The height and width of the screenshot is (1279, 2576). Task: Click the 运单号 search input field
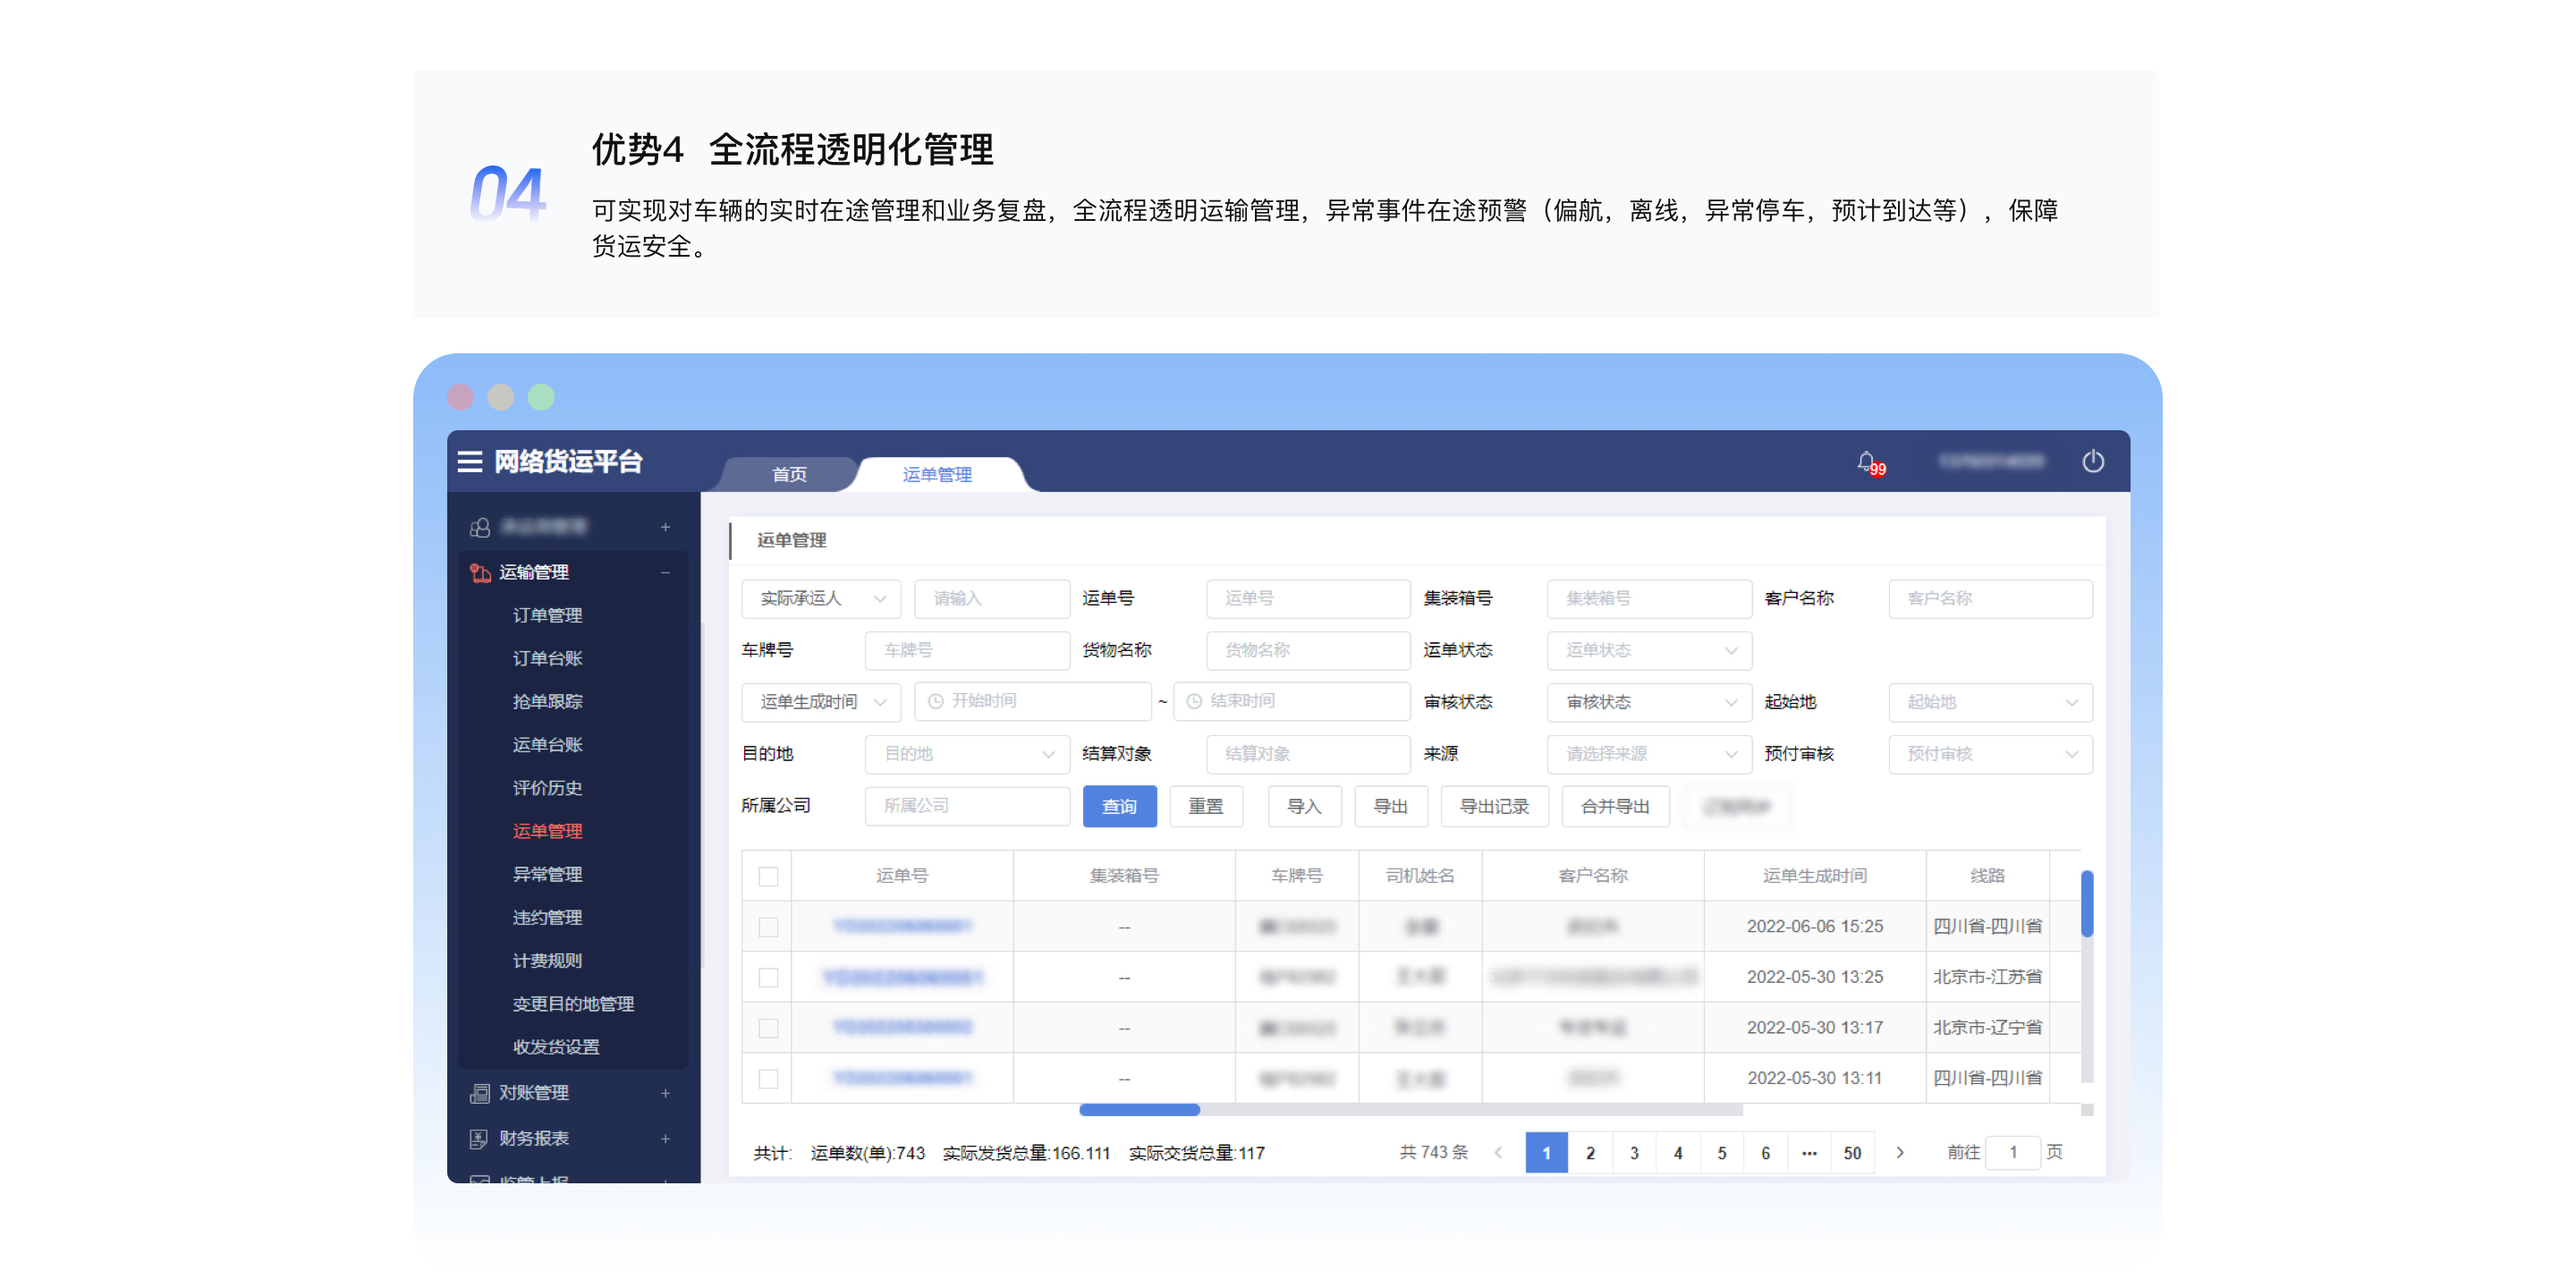[x=1308, y=598]
